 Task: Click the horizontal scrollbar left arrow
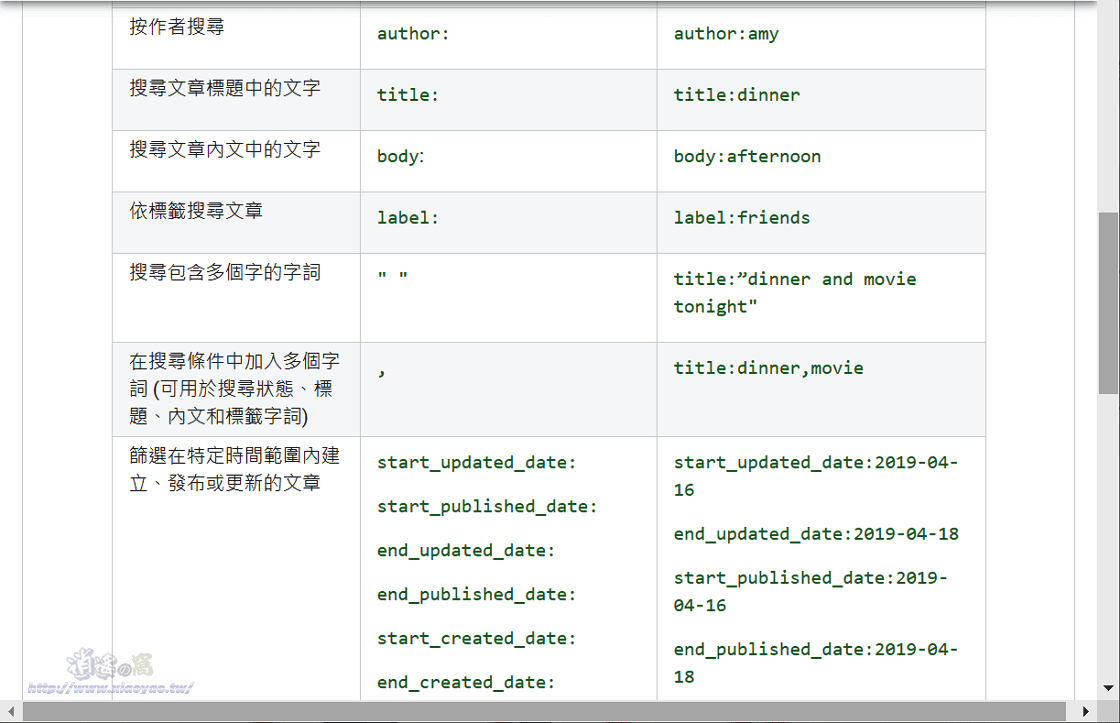coord(11,712)
